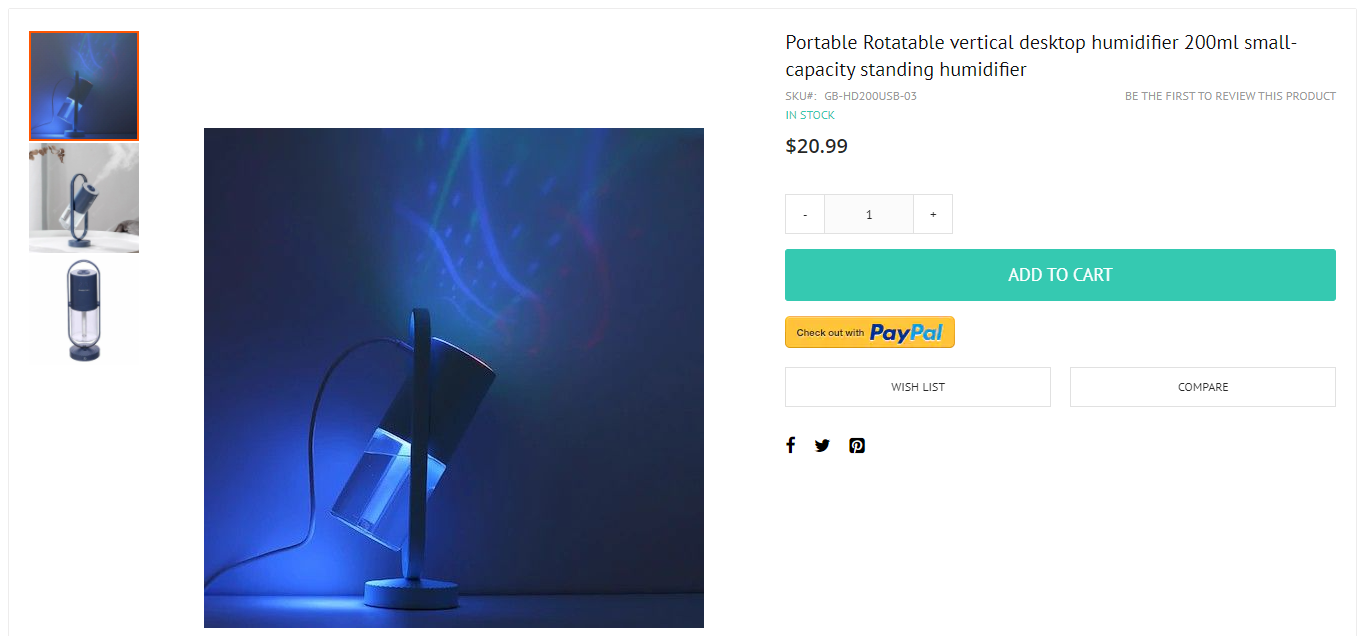This screenshot has width=1365, height=636.
Task: Pin the product on Pinterest
Action: click(857, 445)
